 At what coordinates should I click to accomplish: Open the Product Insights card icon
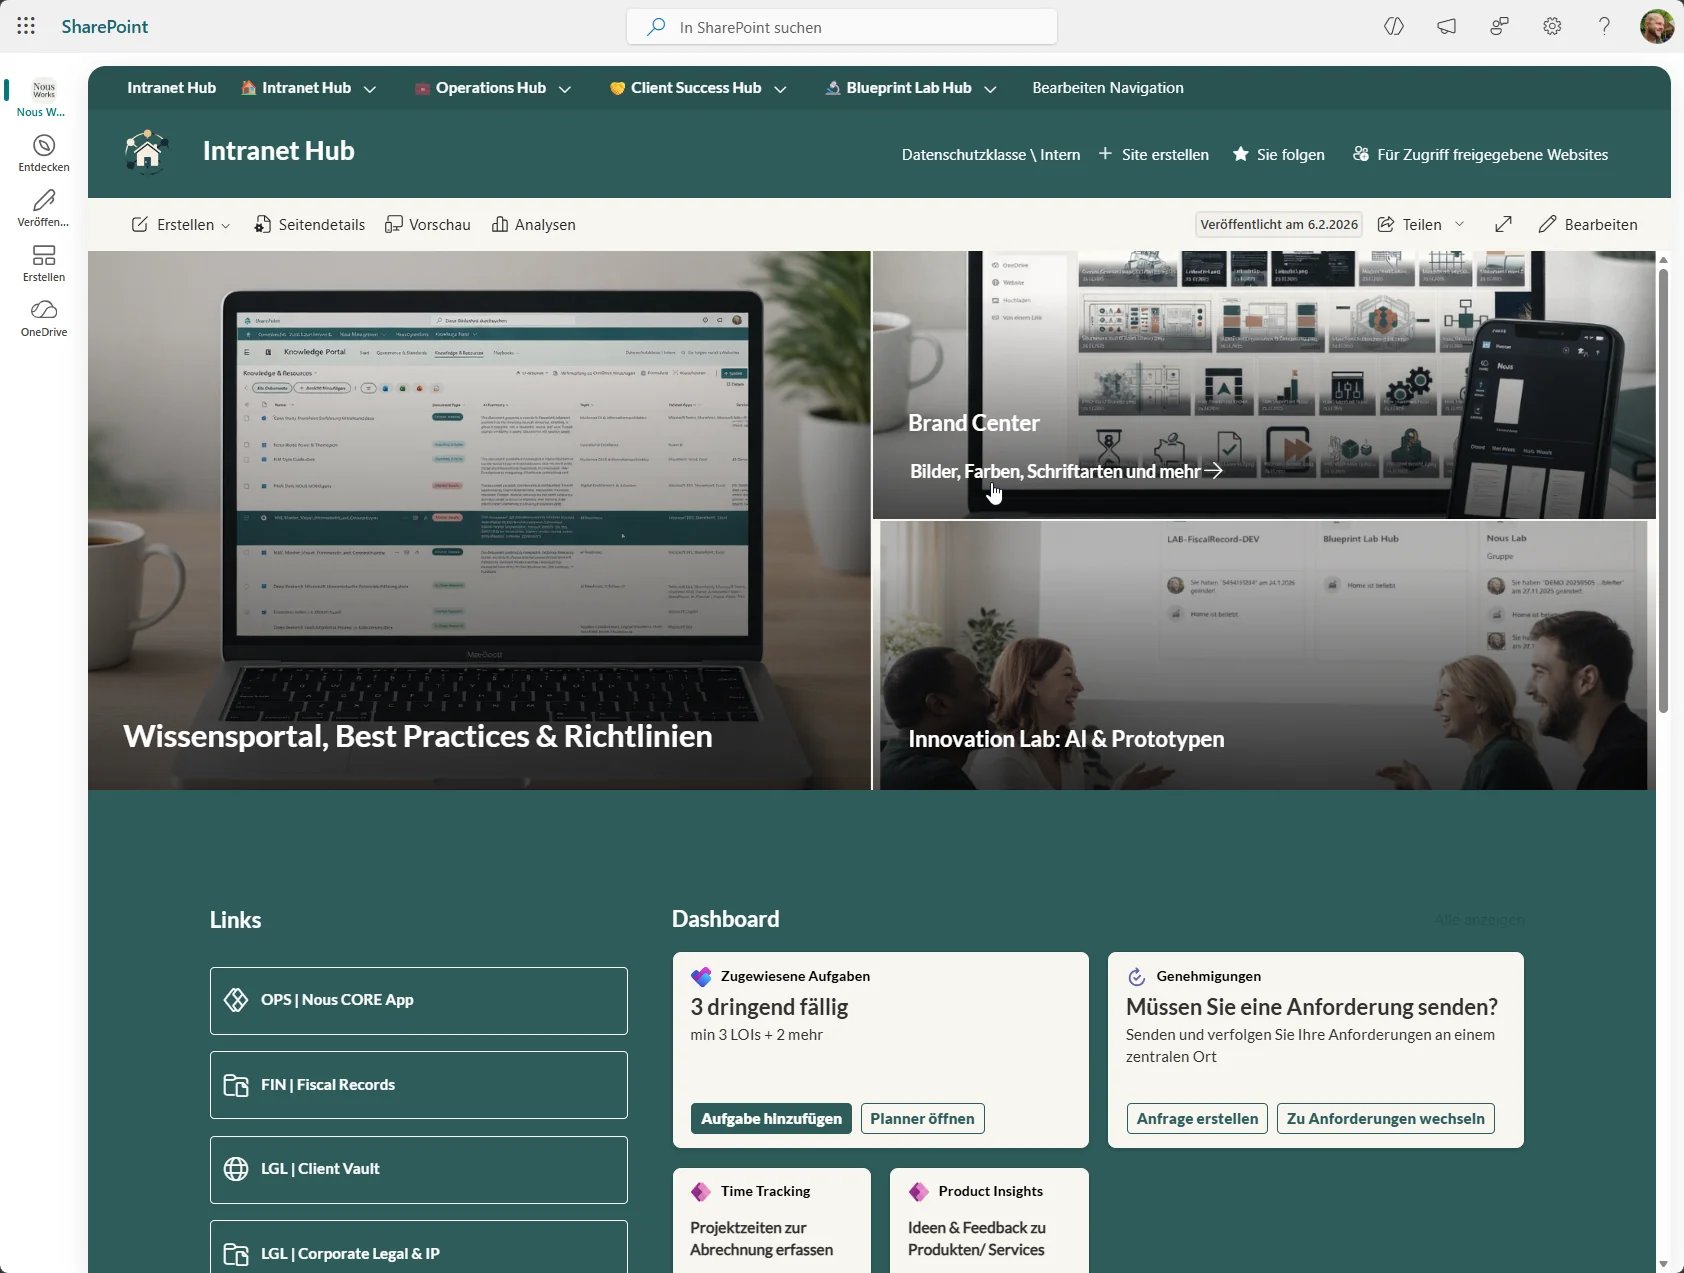919,1192
